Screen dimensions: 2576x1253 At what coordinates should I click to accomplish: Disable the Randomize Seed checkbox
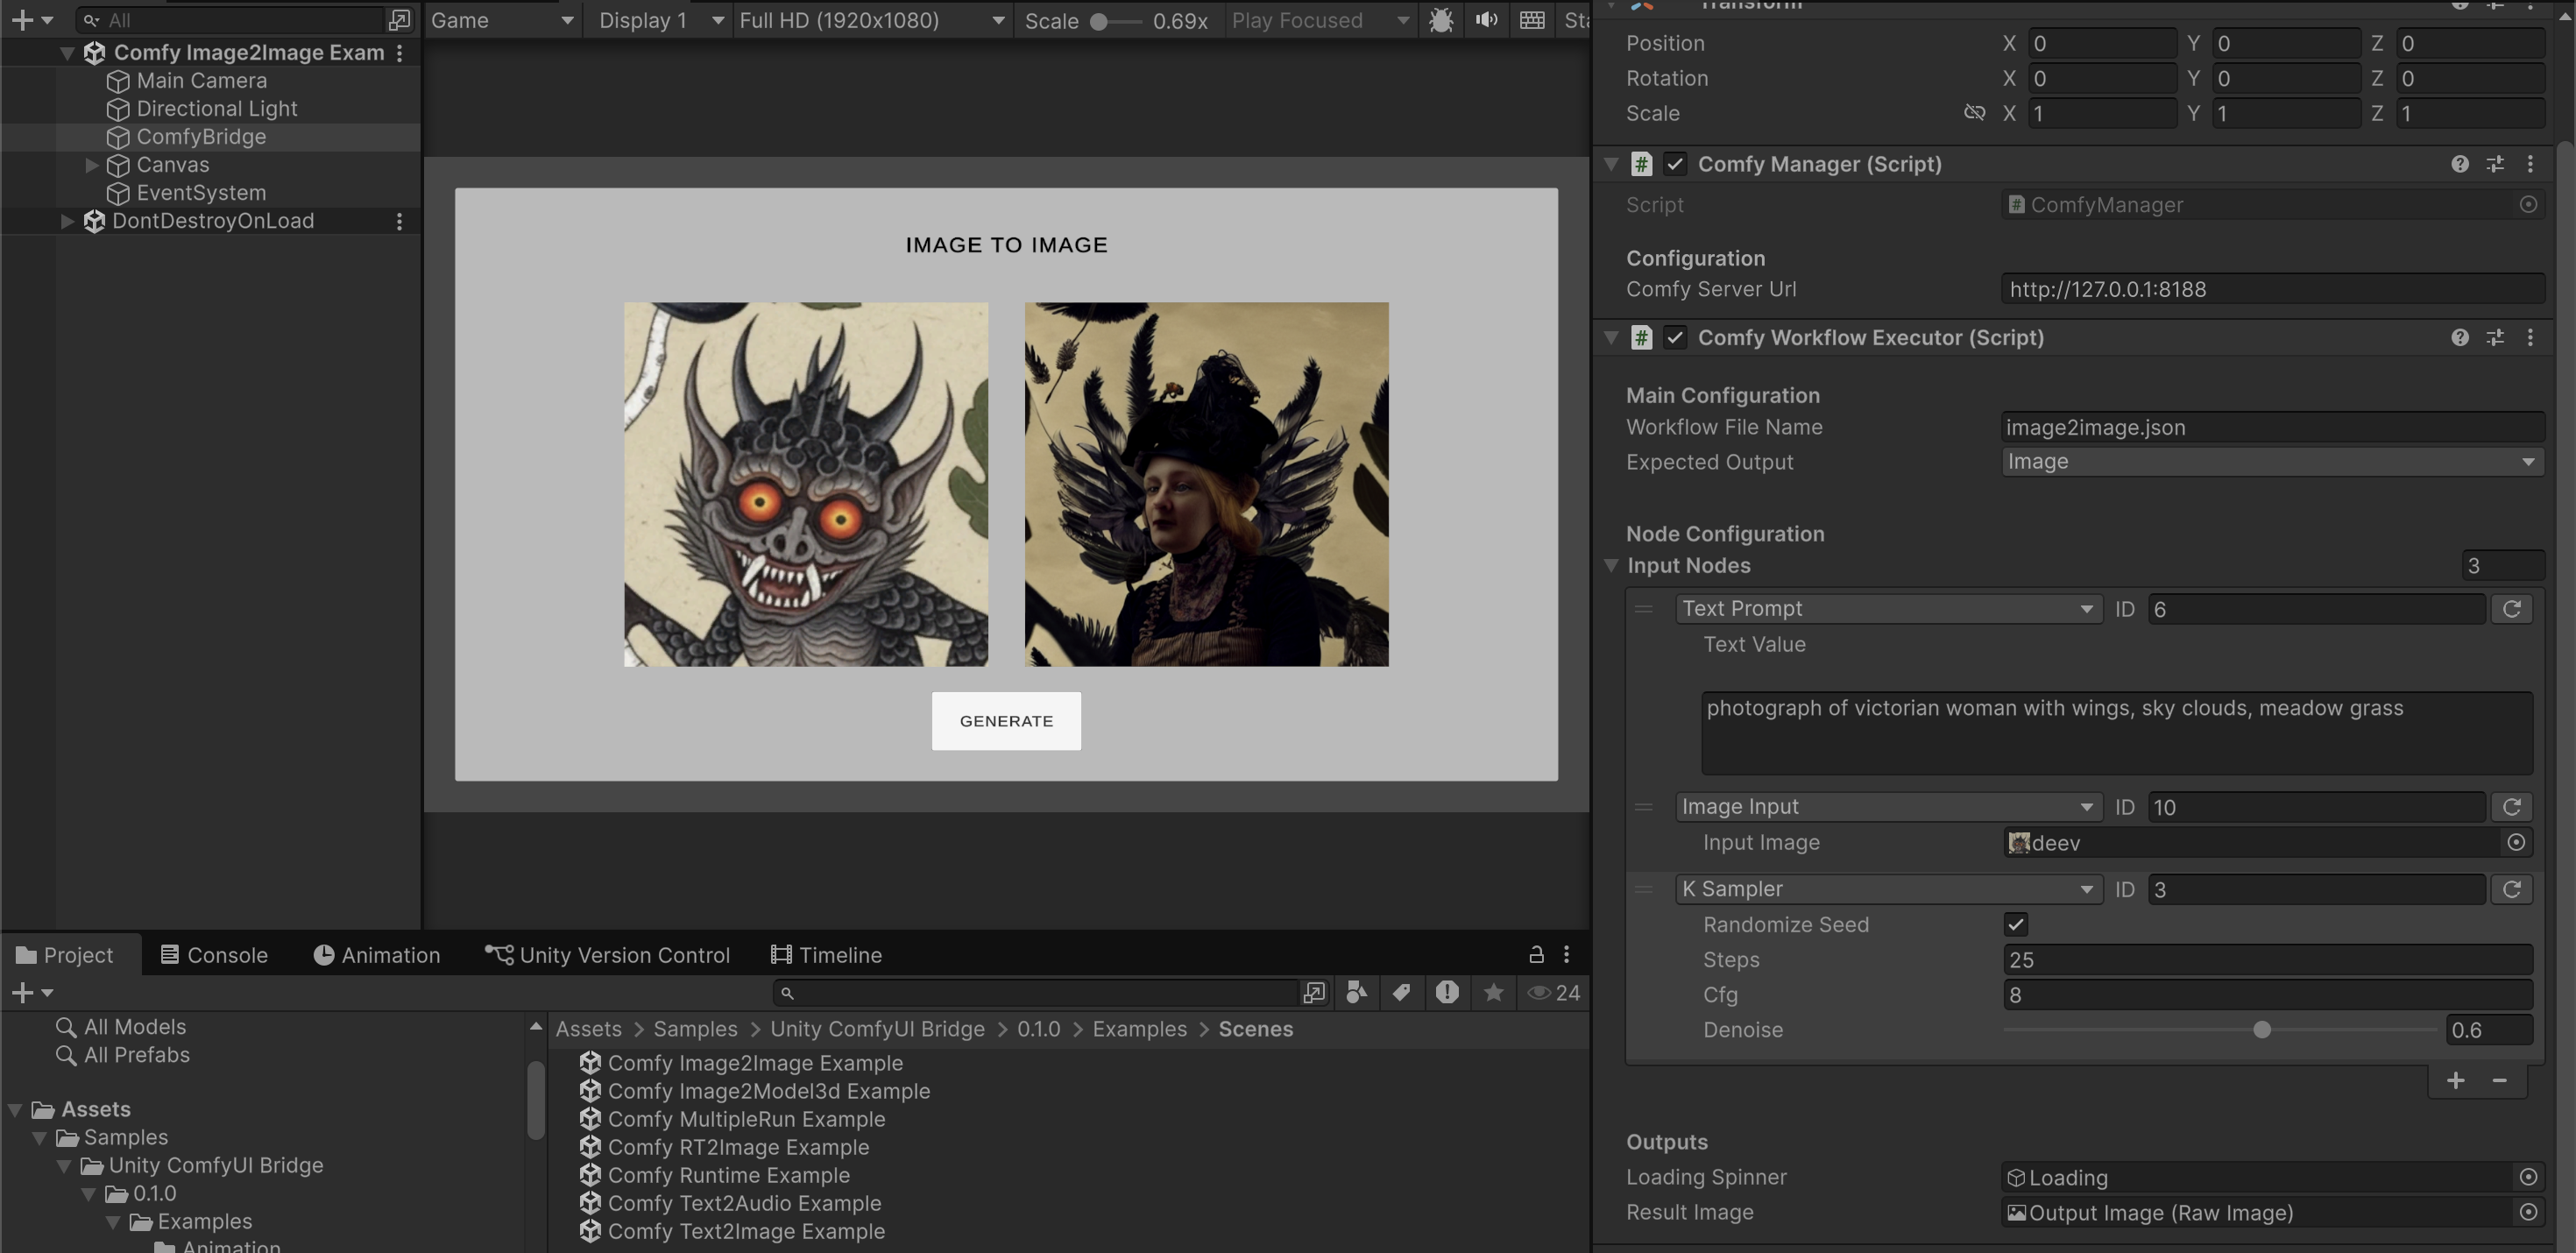pyautogui.click(x=2015, y=925)
